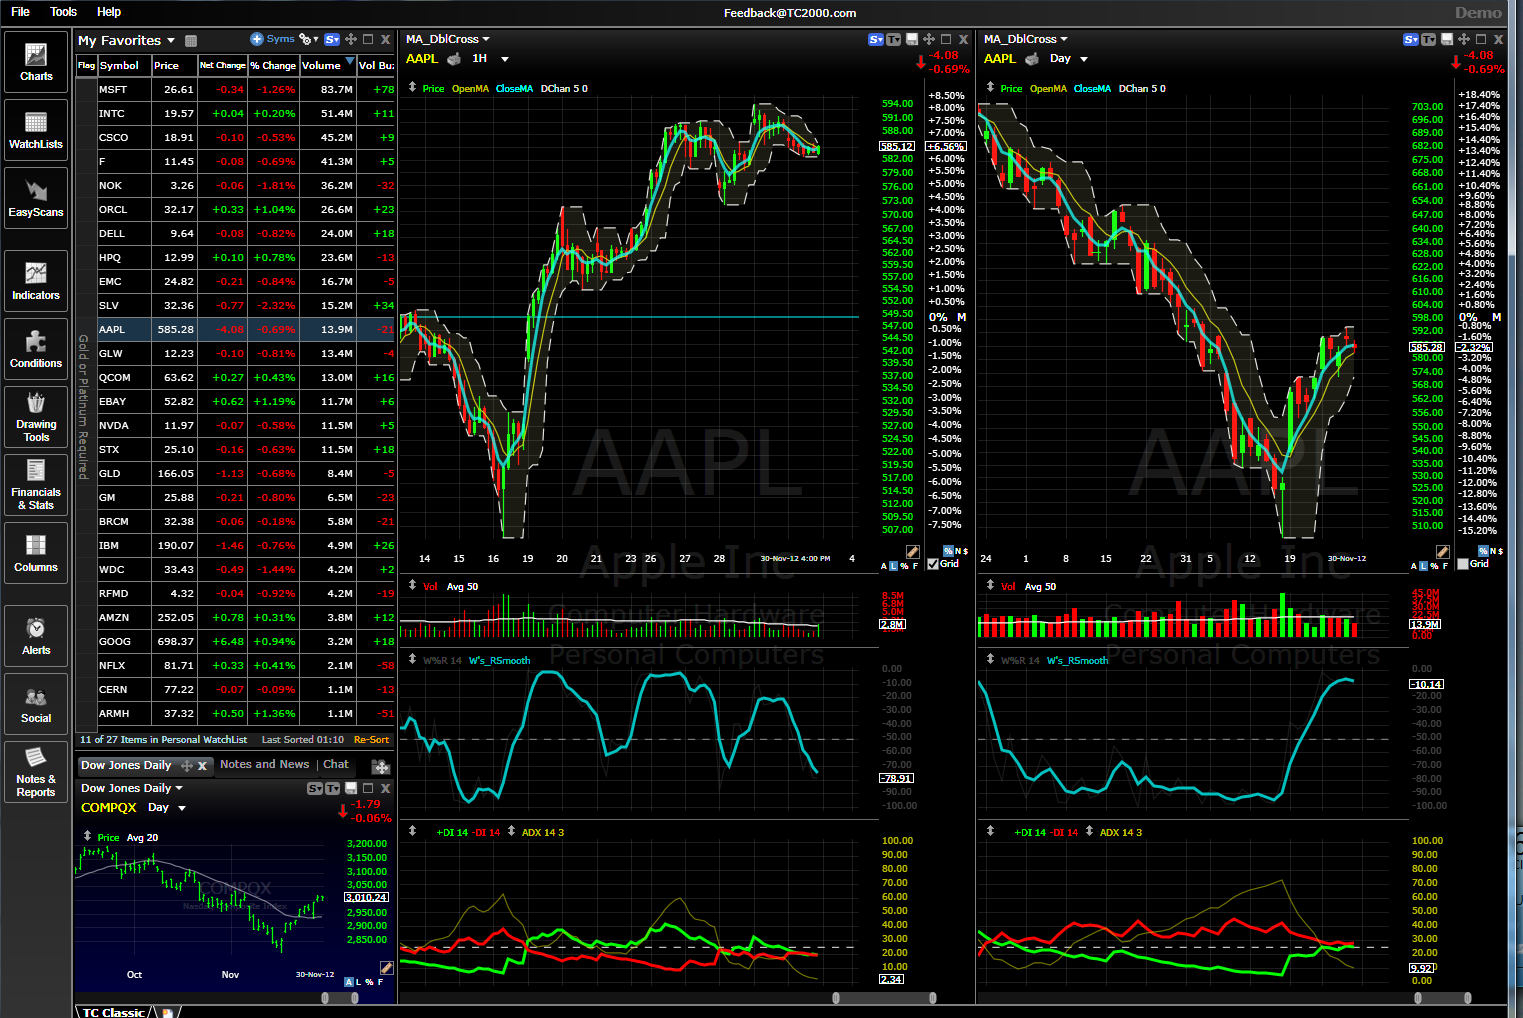Screen dimensions: 1523x1018
Task: Open the Tools menu
Action: pyautogui.click(x=63, y=12)
